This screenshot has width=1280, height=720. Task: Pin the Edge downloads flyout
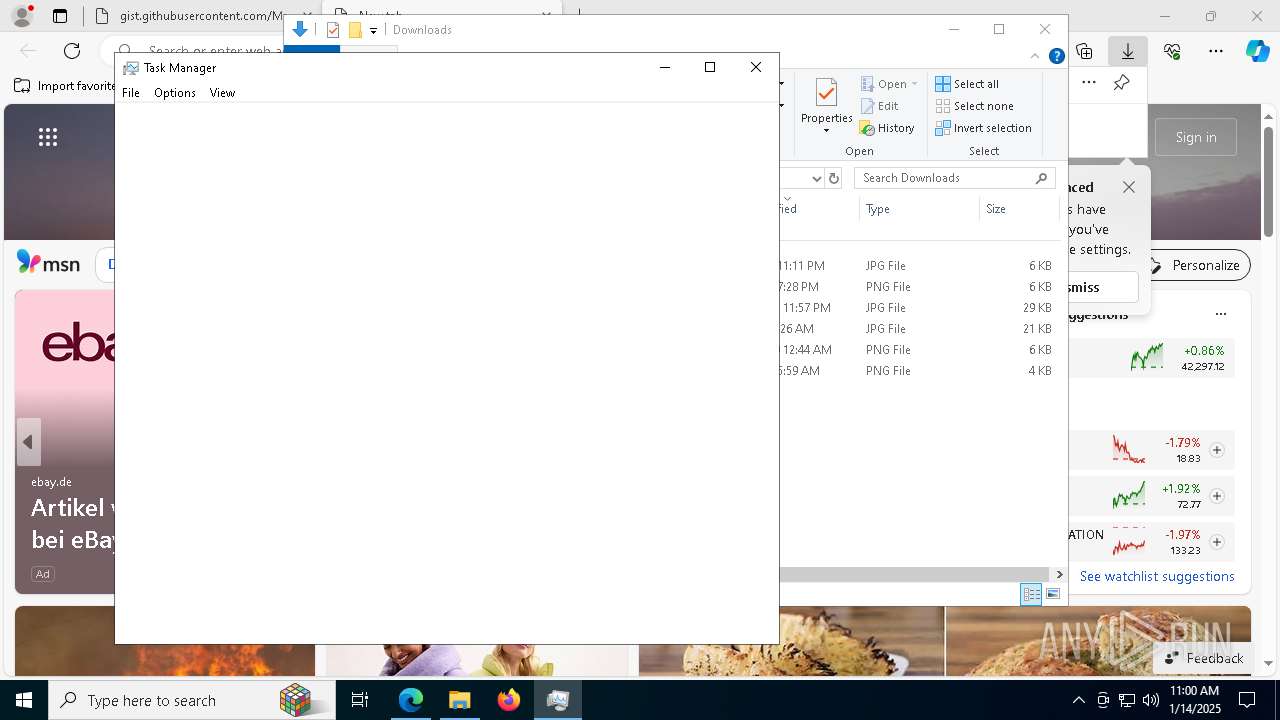(x=1122, y=83)
